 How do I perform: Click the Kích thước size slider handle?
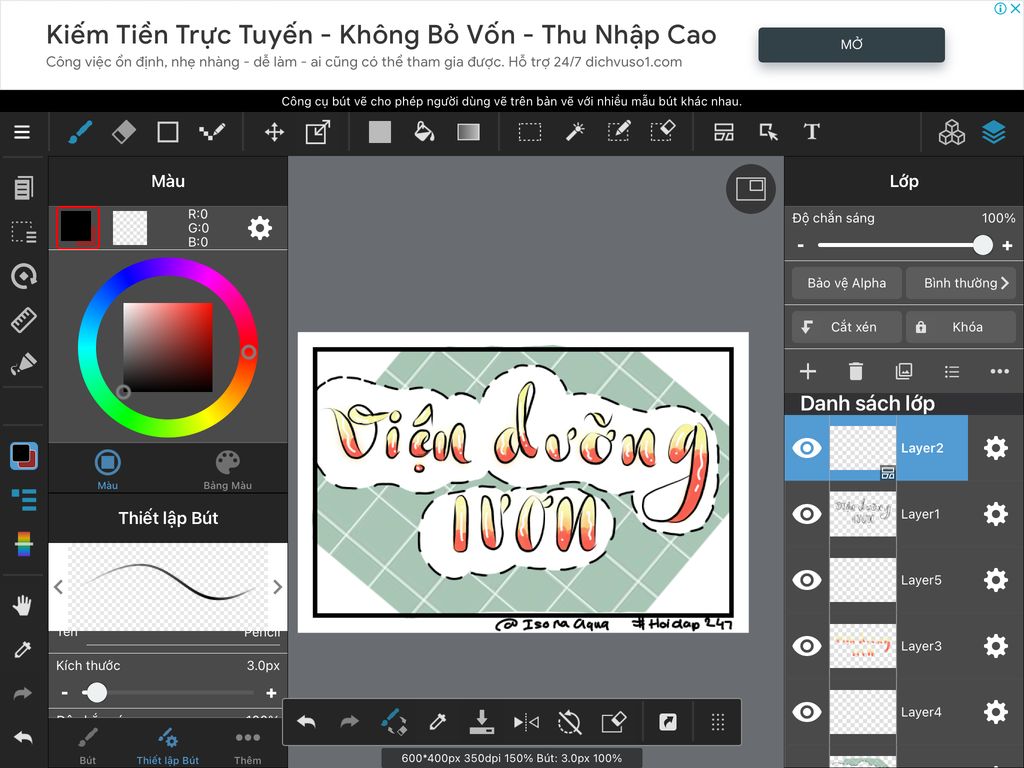pyautogui.click(x=96, y=692)
